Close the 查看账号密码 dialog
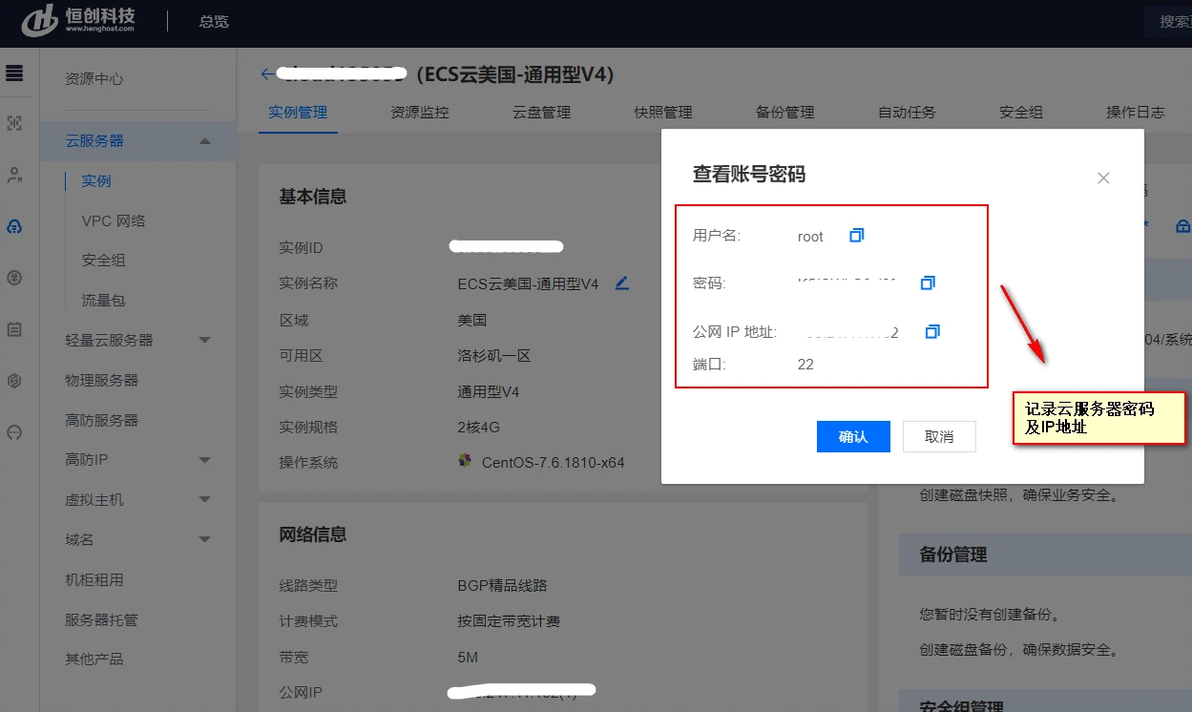The image size is (1192, 712). (1103, 178)
